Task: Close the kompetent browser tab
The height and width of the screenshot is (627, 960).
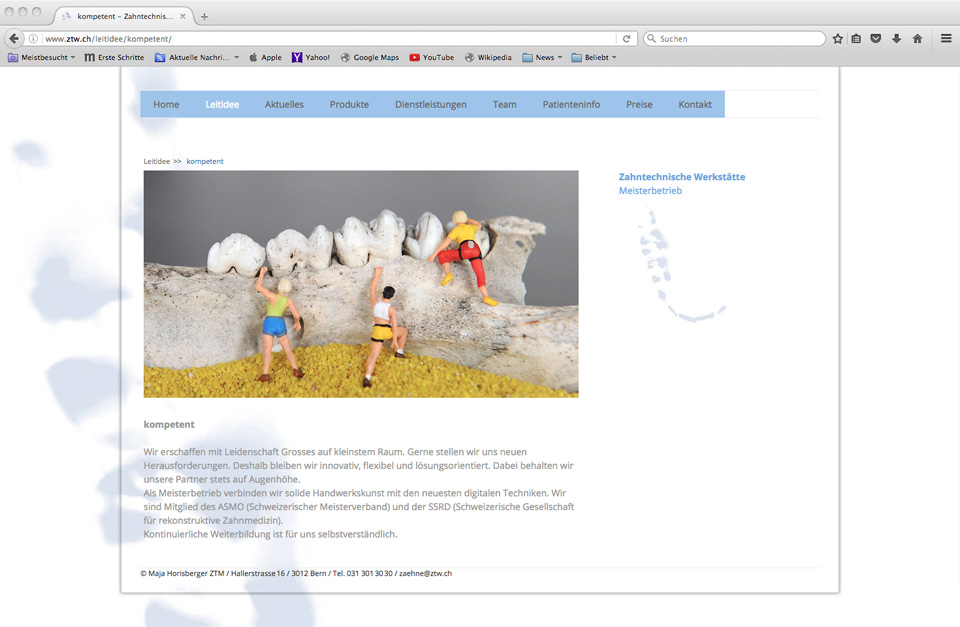Action: (x=182, y=17)
